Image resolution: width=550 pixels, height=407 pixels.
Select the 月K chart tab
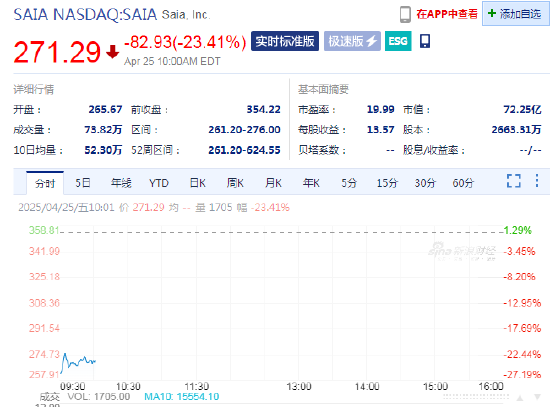point(273,183)
